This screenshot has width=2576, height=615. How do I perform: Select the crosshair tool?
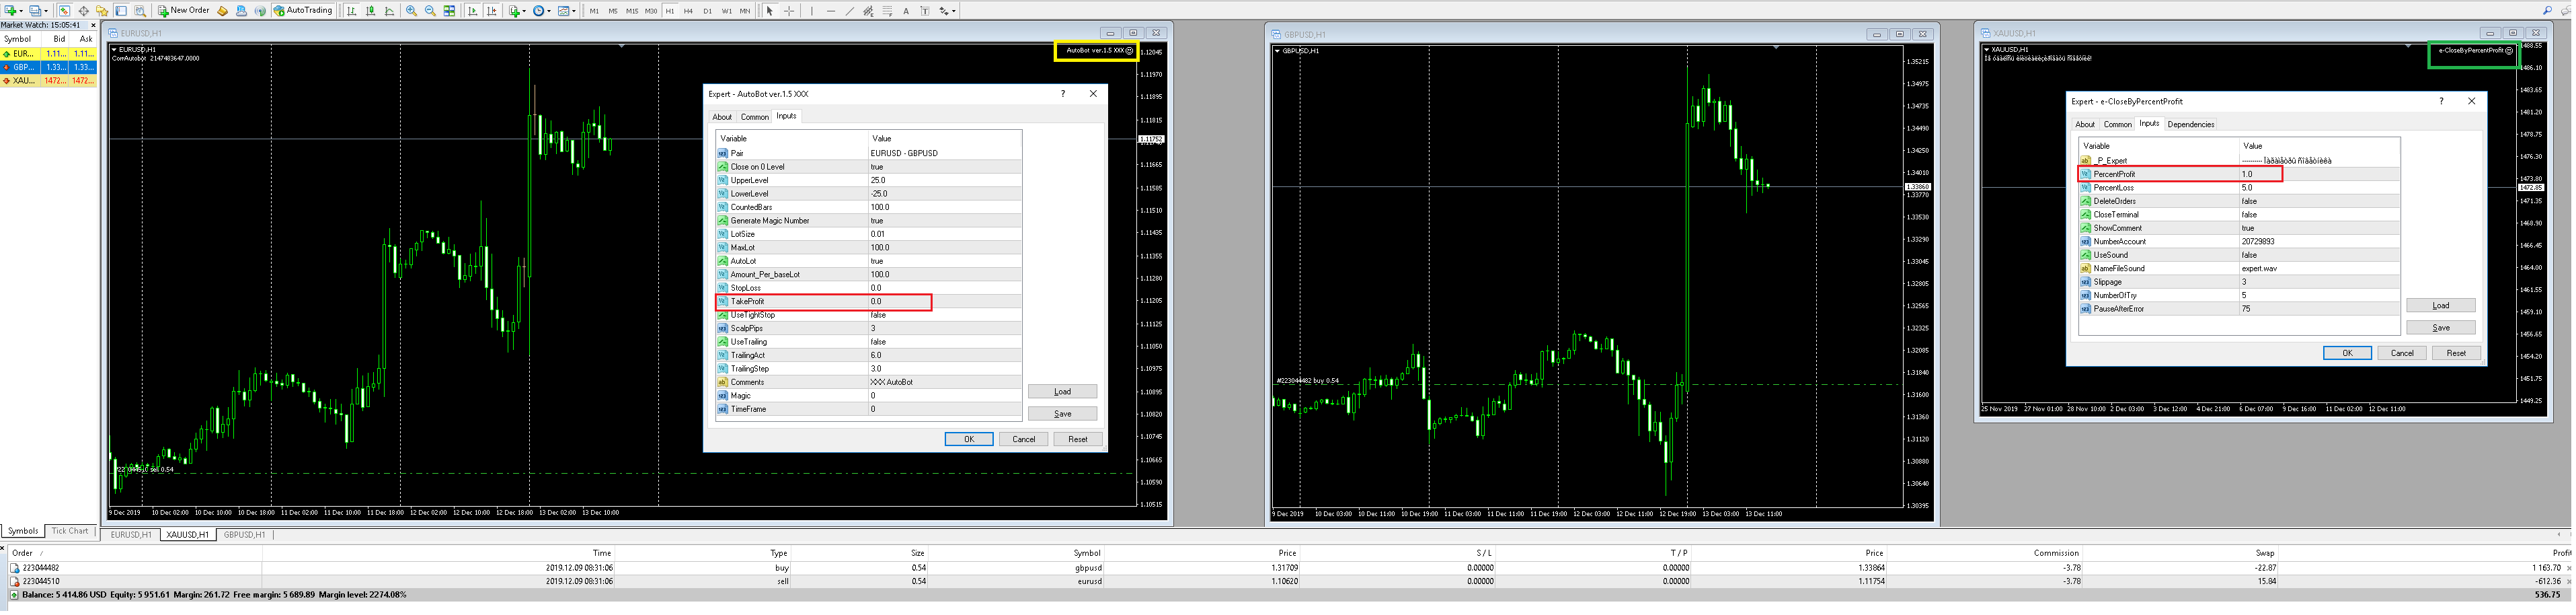(x=789, y=11)
